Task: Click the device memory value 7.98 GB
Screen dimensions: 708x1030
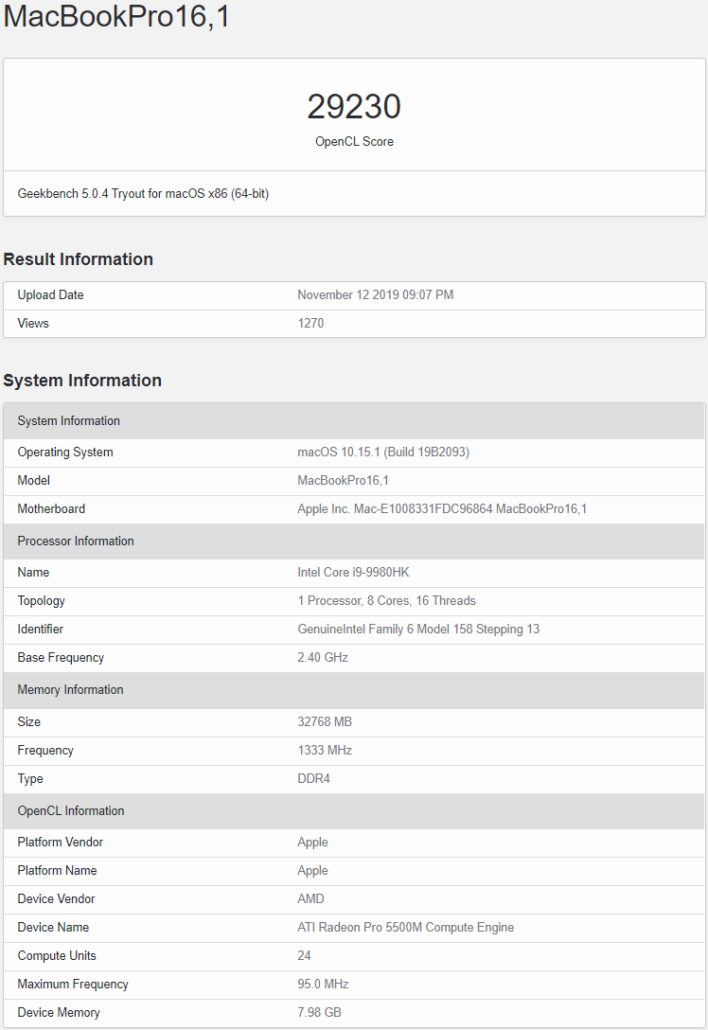Action: click(x=319, y=1013)
